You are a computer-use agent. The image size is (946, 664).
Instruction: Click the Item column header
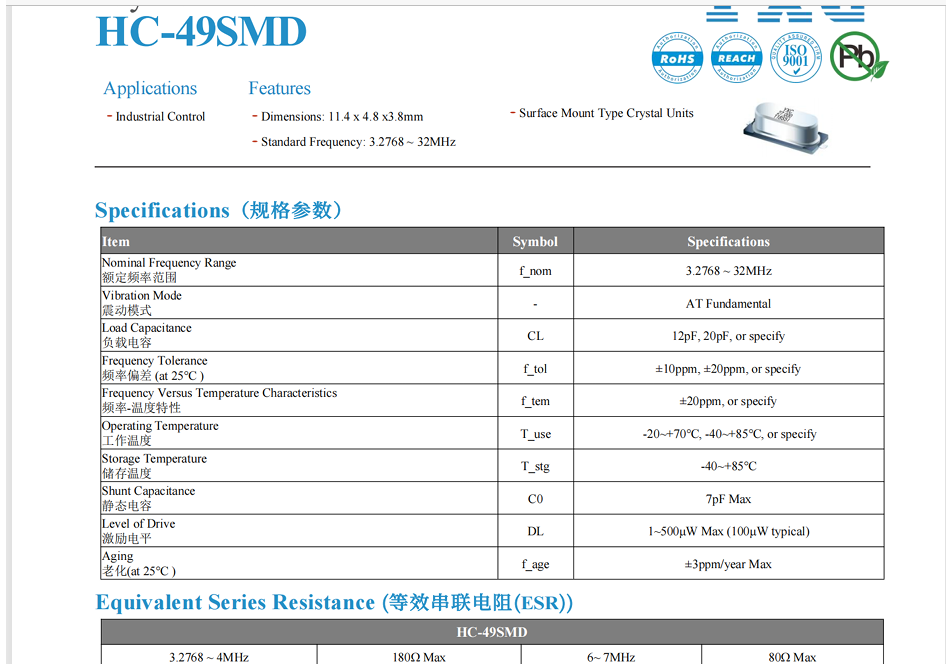click(x=116, y=242)
